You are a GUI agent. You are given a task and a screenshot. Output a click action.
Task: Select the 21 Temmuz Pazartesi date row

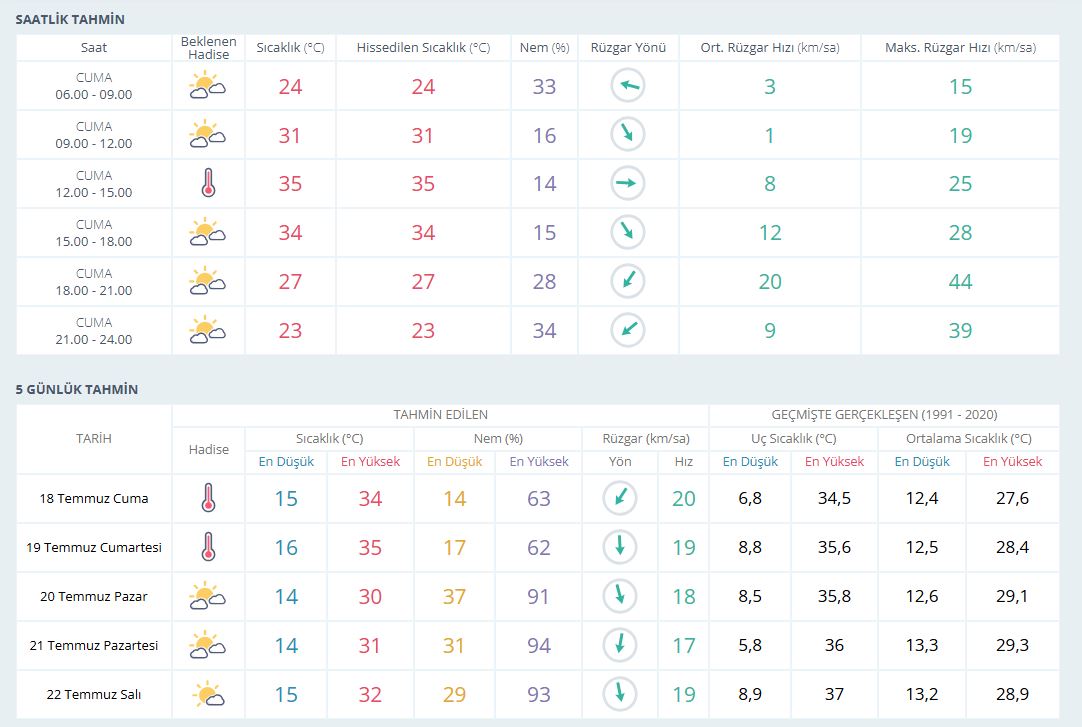[x=94, y=646]
